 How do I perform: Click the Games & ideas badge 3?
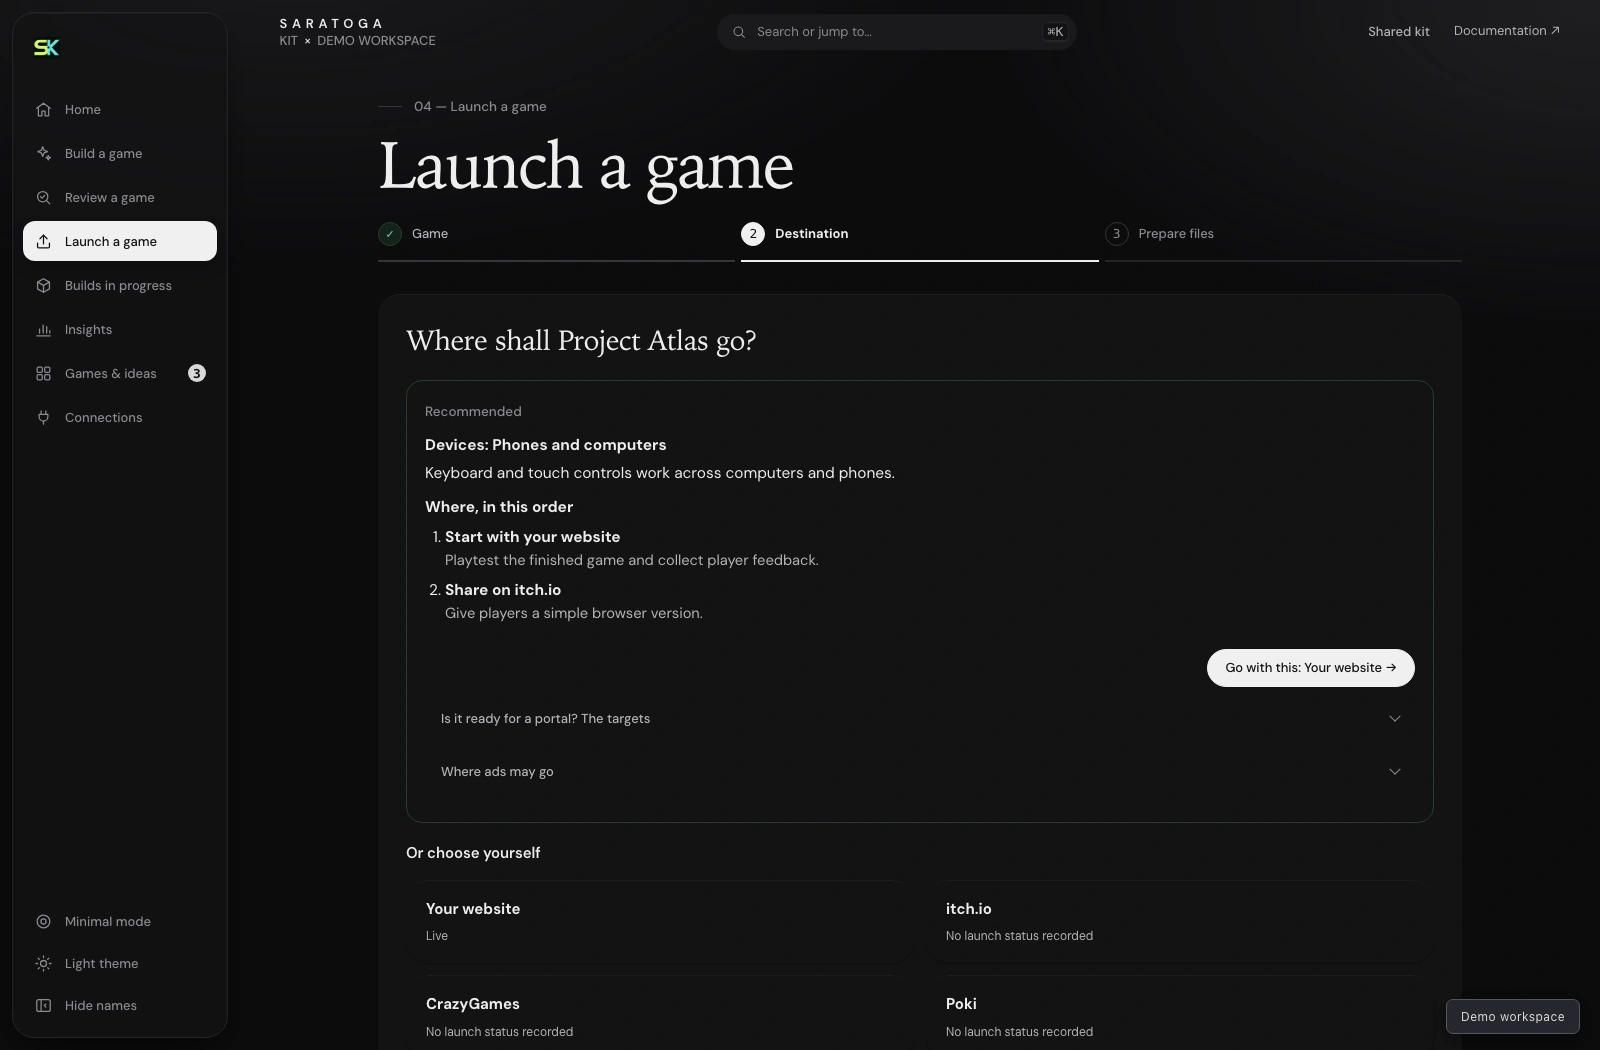coord(197,374)
